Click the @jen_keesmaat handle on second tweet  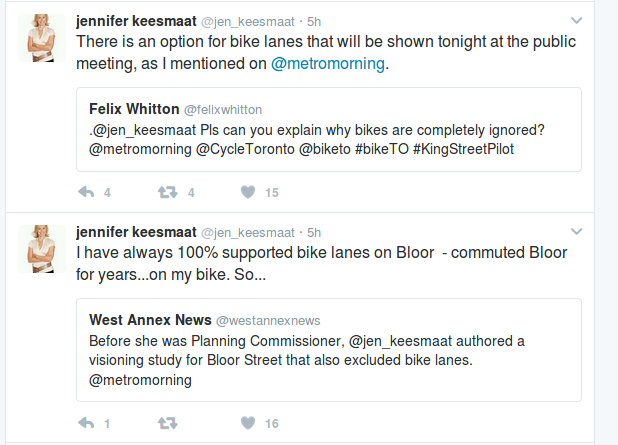247,232
